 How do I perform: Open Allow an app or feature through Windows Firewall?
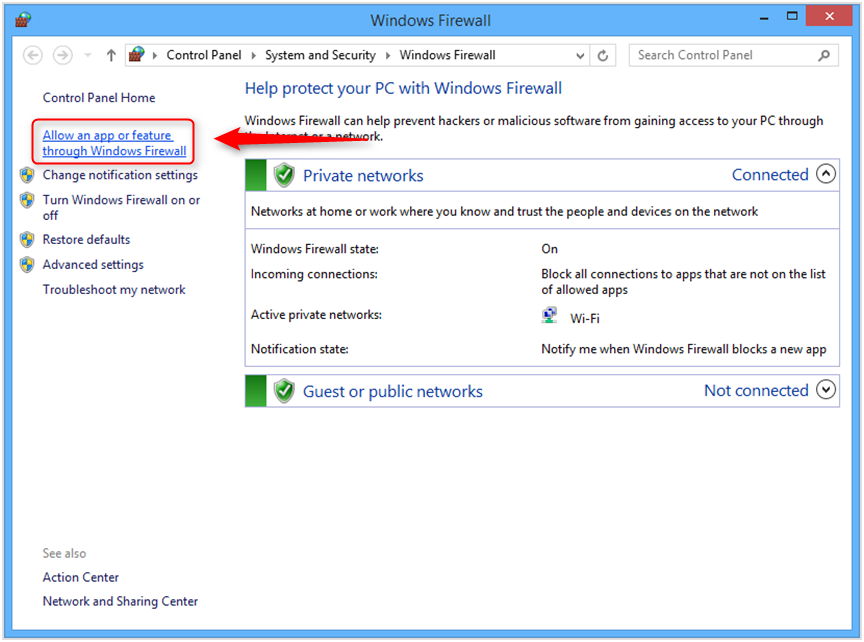[115, 143]
